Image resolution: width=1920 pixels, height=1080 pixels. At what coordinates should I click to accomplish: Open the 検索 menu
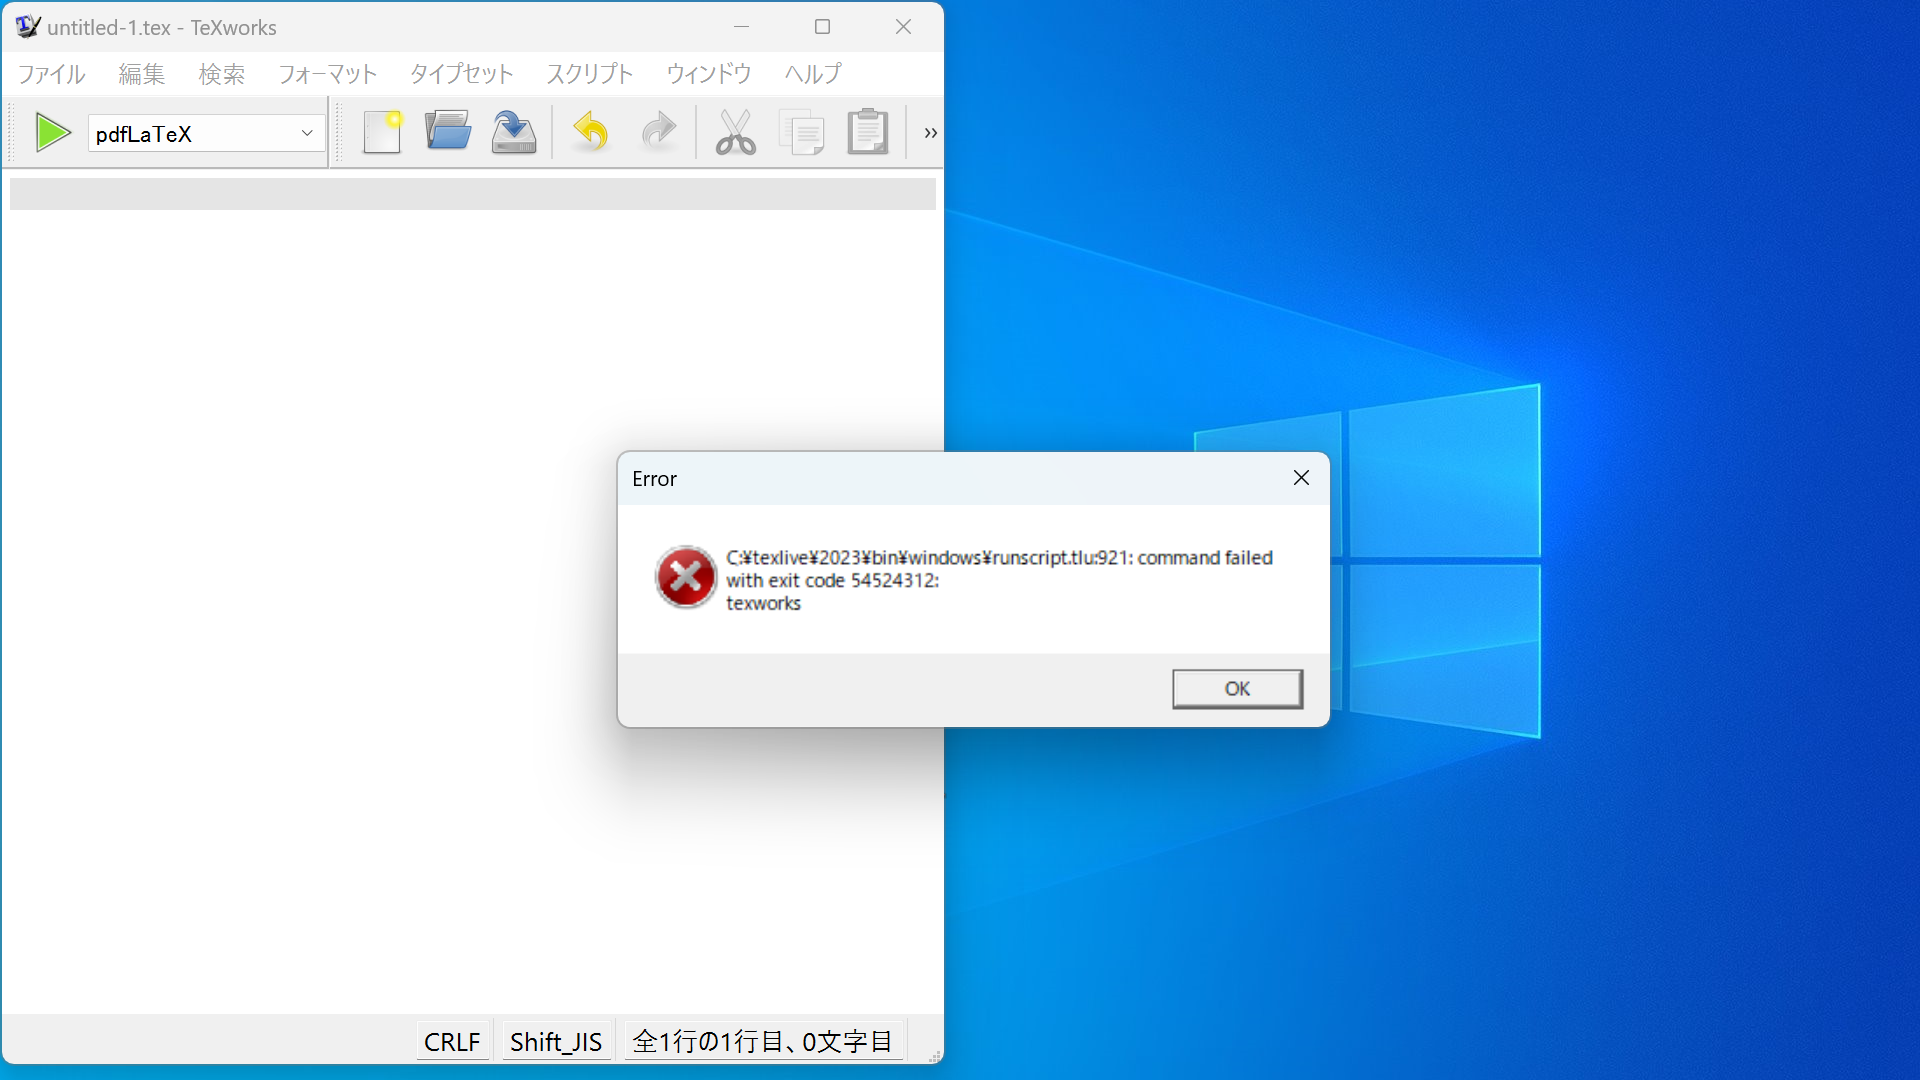[222, 74]
